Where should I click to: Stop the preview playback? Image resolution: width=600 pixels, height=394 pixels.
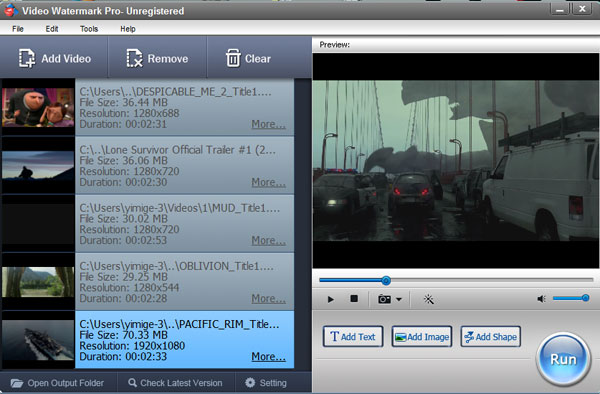[x=354, y=298]
